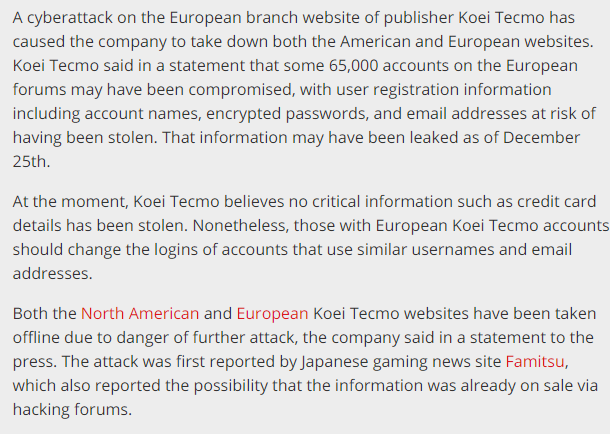Follow the Famitsu link
Viewport: 610px width, 434px height.
[x=535, y=362]
